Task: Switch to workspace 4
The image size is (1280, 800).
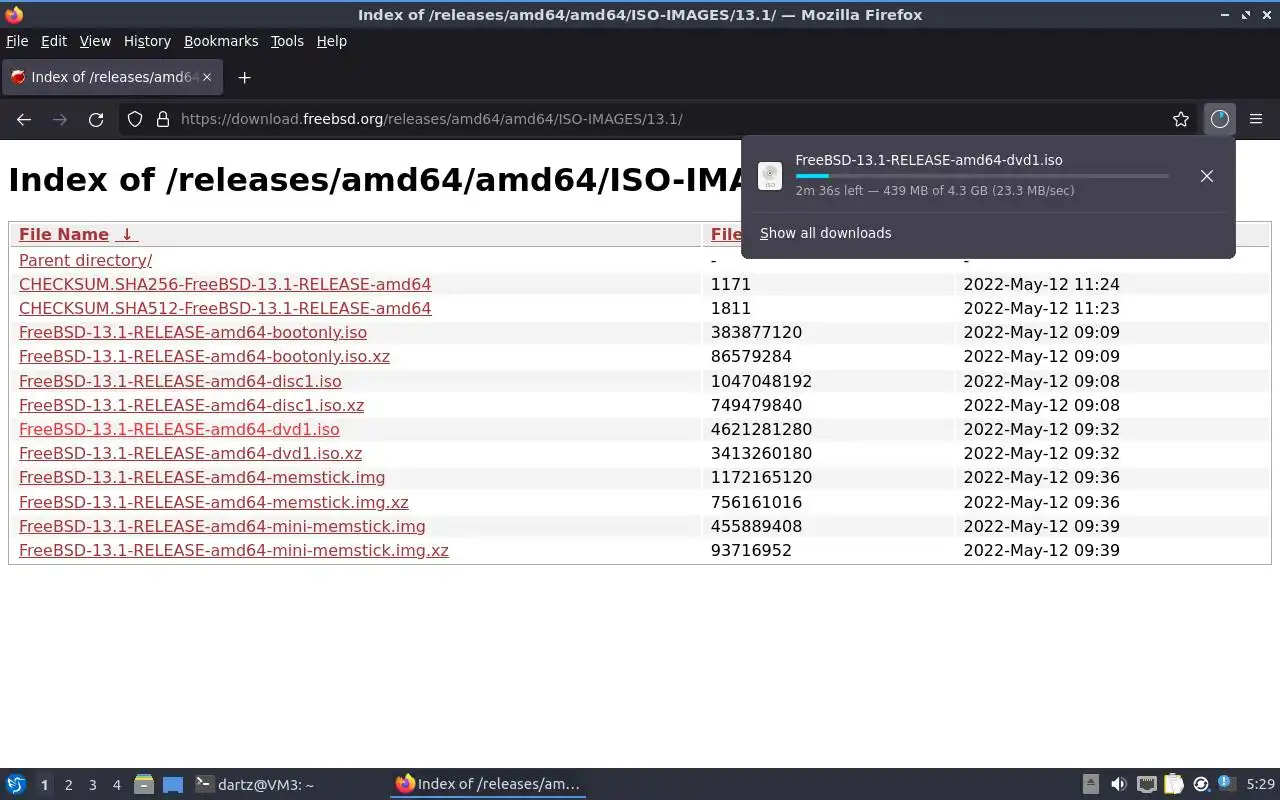Action: pos(117,785)
